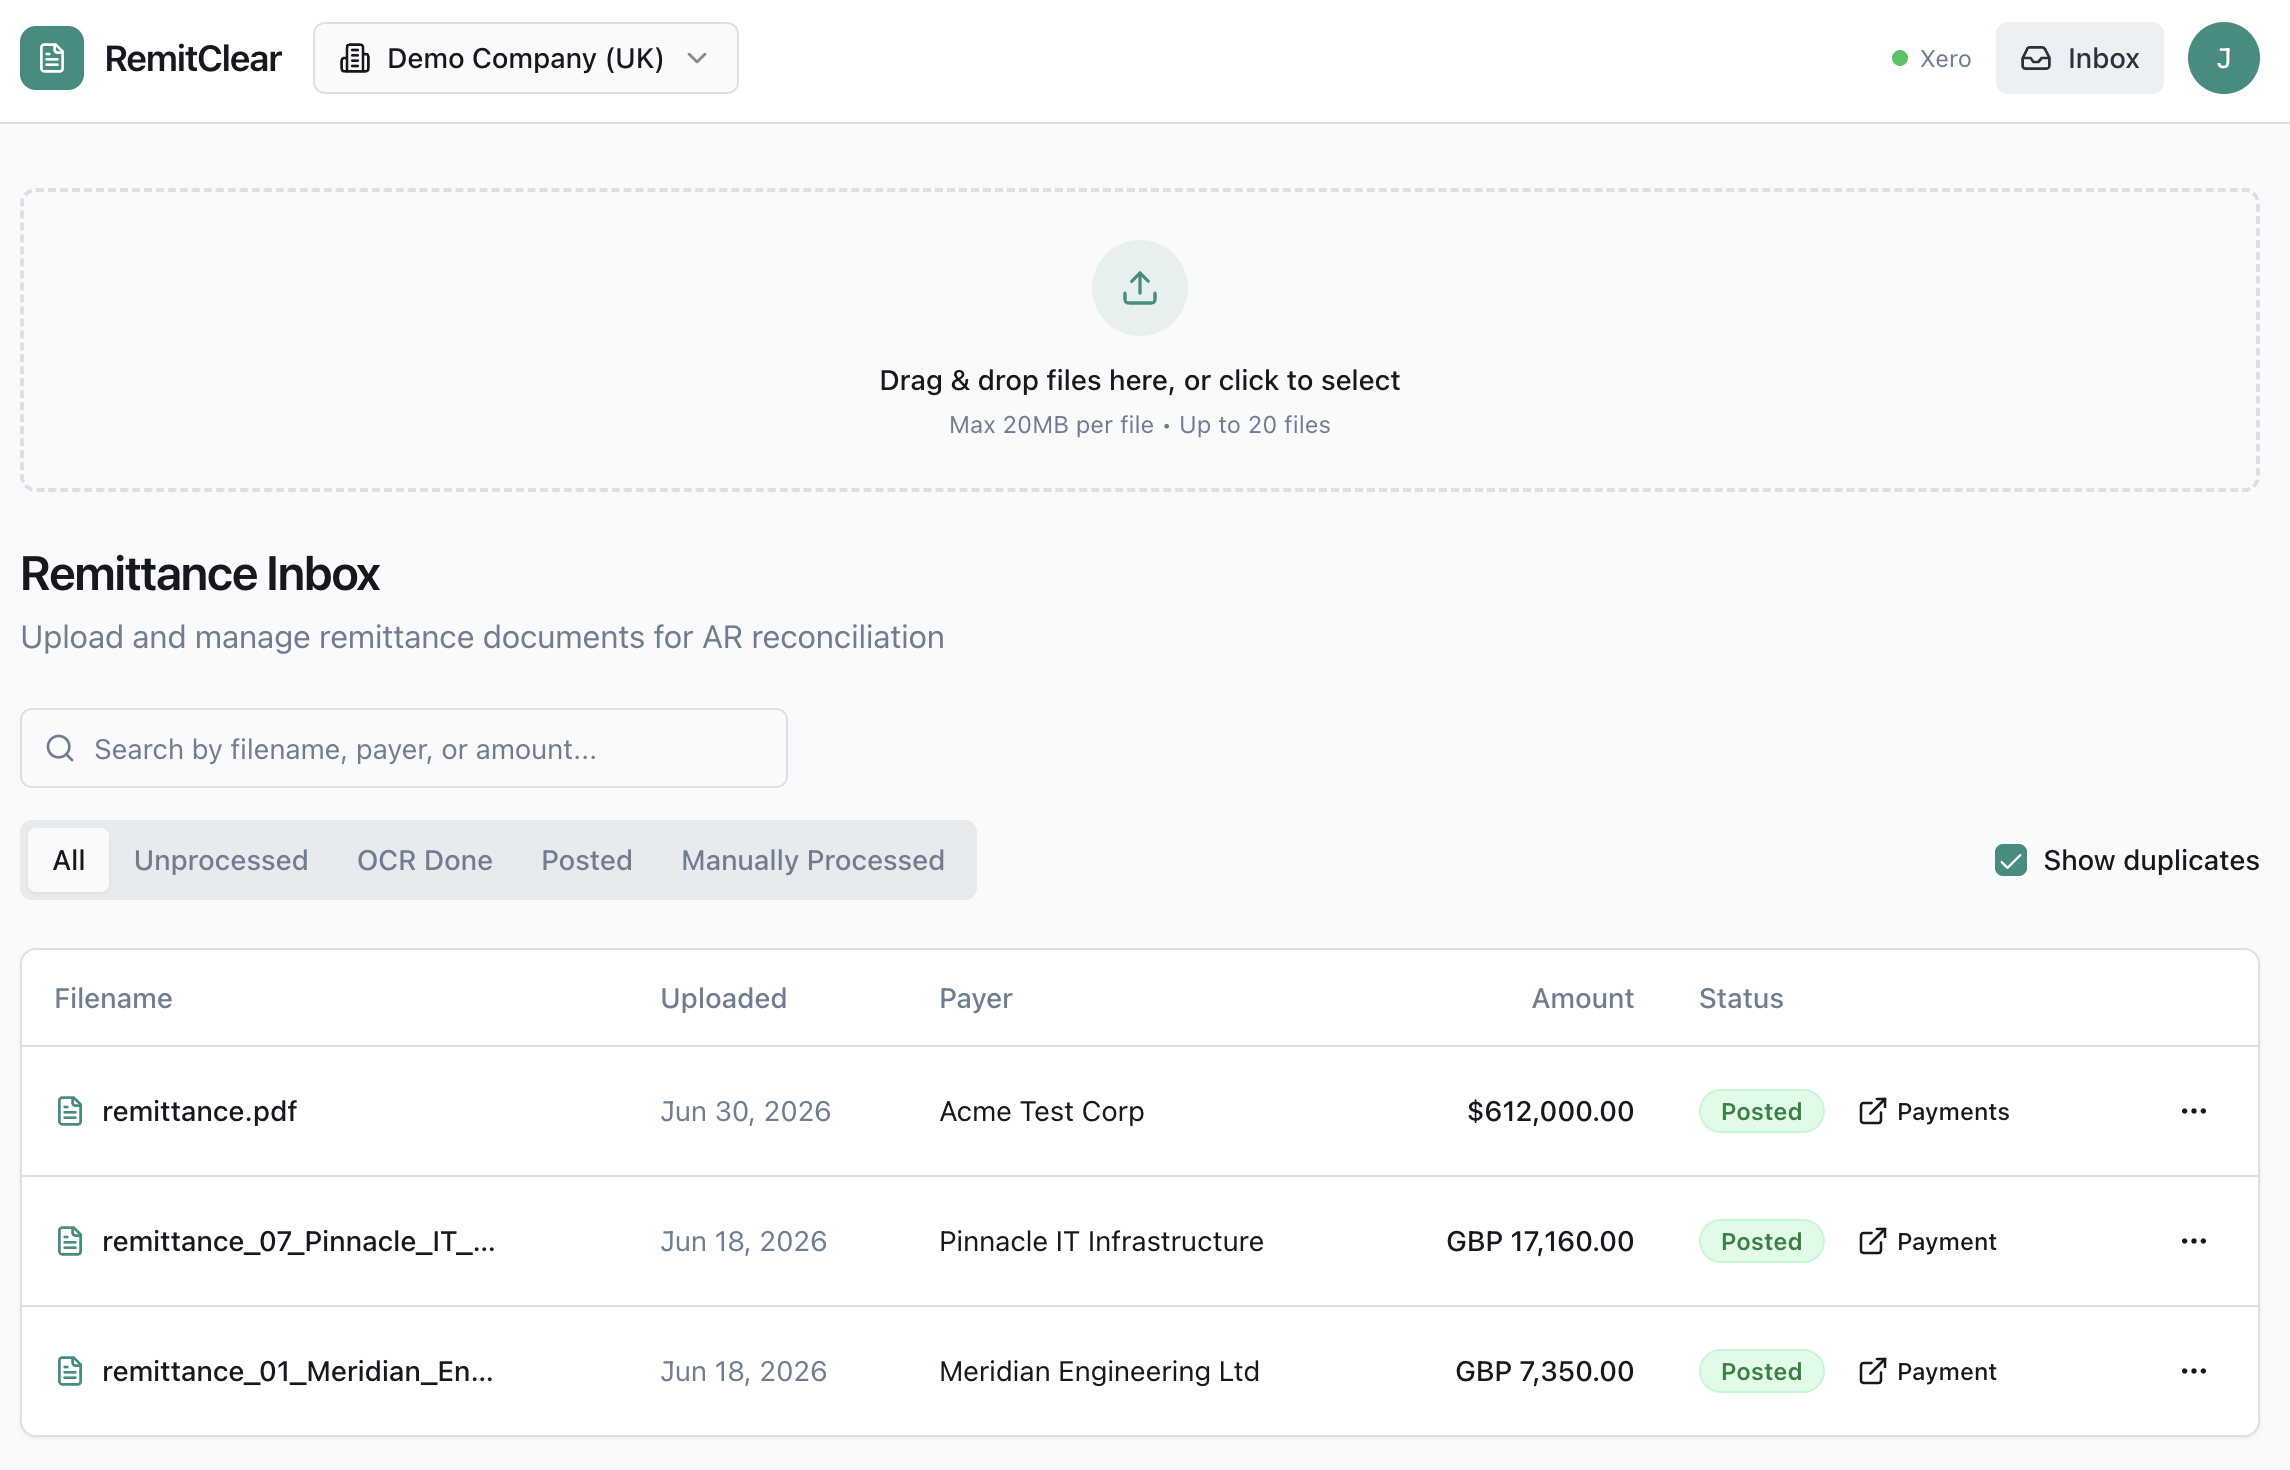Switch to the Manually Processed tab
This screenshot has height=1470, width=2290.
click(813, 860)
